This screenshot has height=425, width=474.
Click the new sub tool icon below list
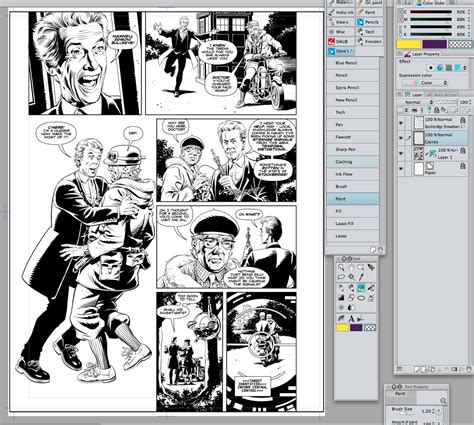(x=373, y=249)
